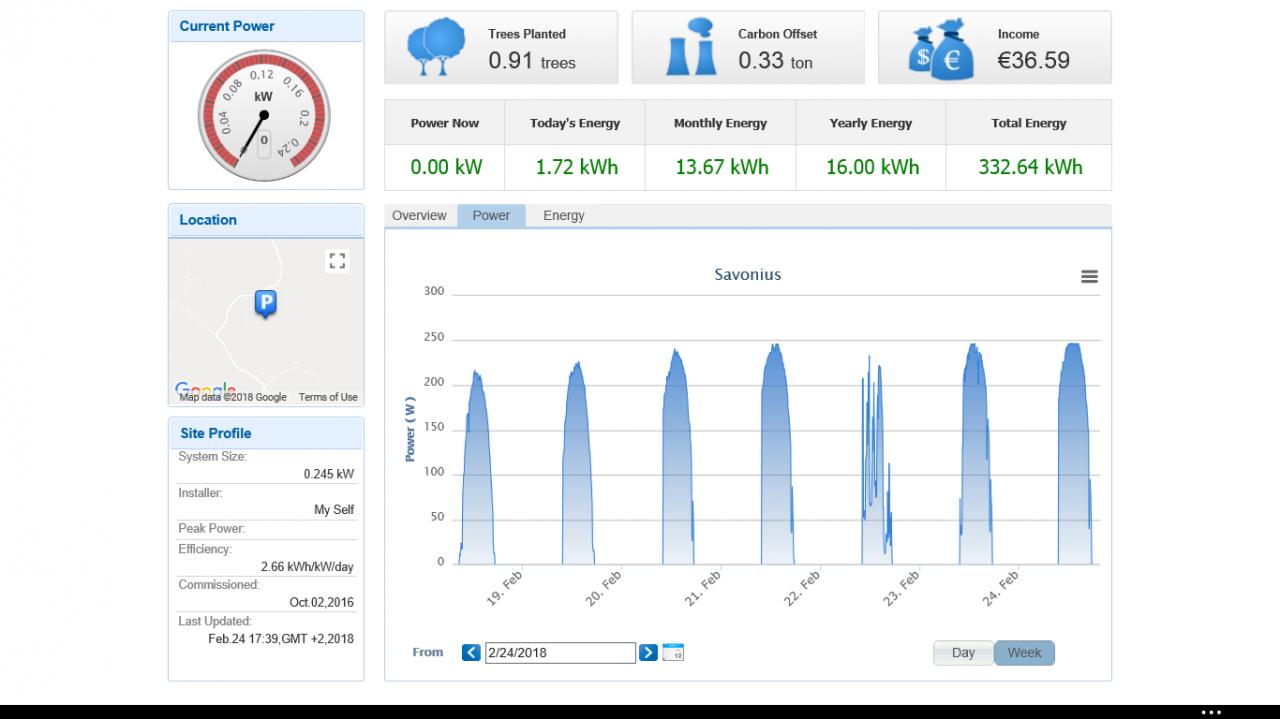Screen dimensions: 1280x719
Task: Switch to the Energy tab
Action: point(564,216)
